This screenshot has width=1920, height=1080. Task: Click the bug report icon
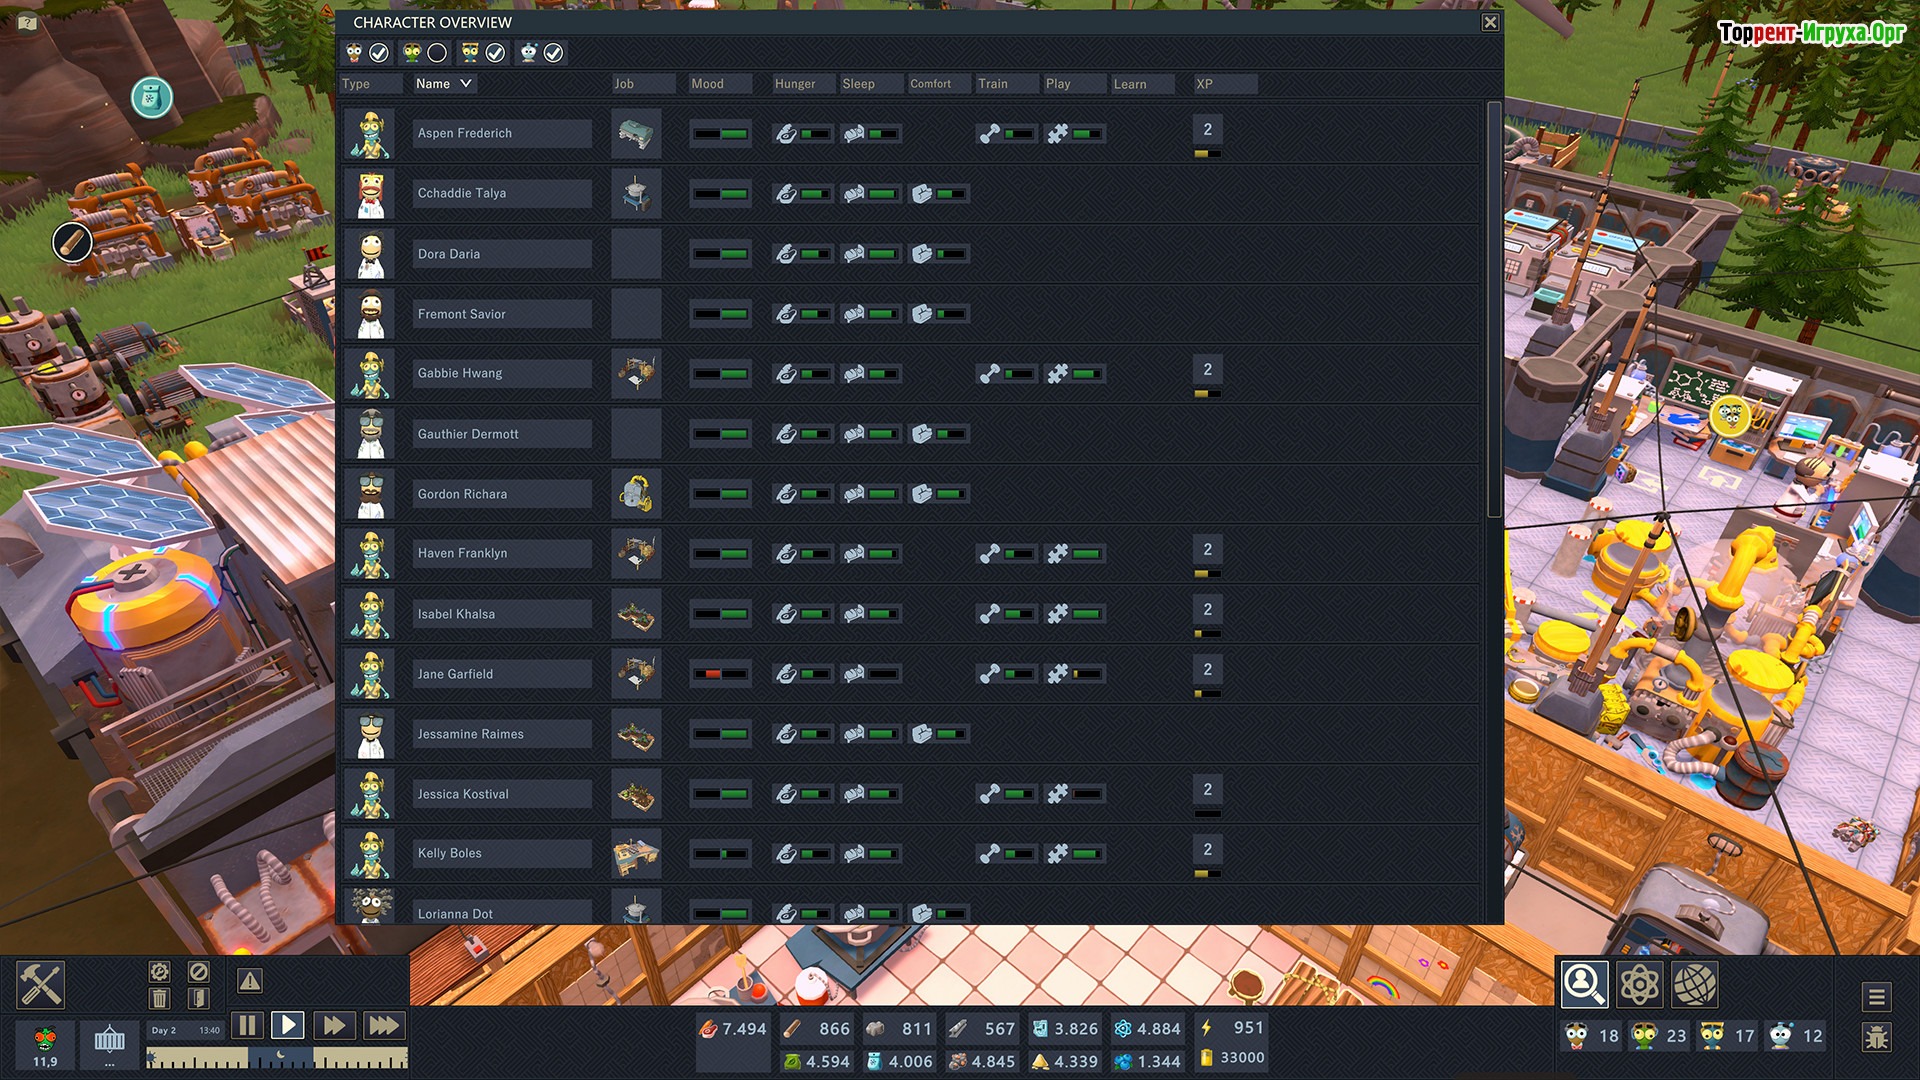[x=1876, y=1037]
